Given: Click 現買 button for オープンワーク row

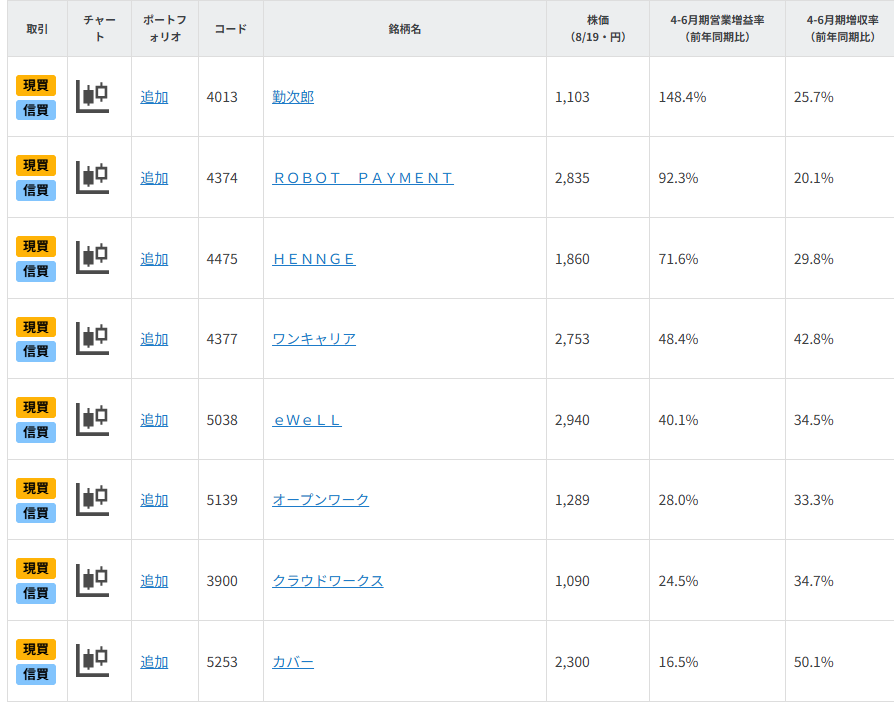Looking at the screenshot, I should click(36, 489).
